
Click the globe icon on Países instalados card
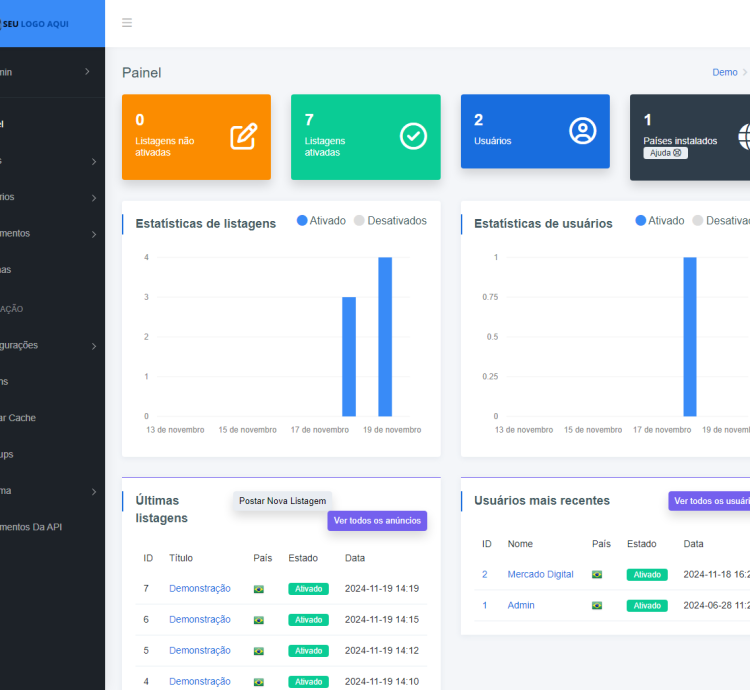pos(743,137)
